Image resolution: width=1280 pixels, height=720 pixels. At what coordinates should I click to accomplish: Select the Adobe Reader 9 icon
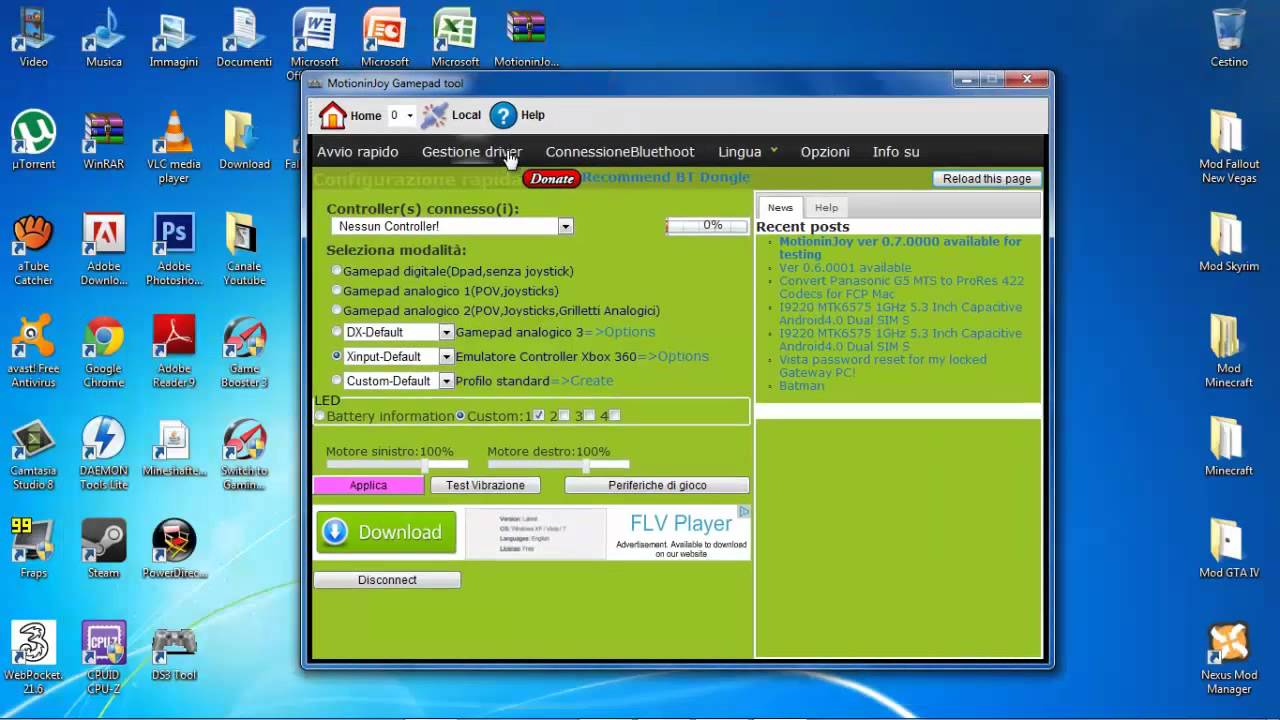coord(174,353)
